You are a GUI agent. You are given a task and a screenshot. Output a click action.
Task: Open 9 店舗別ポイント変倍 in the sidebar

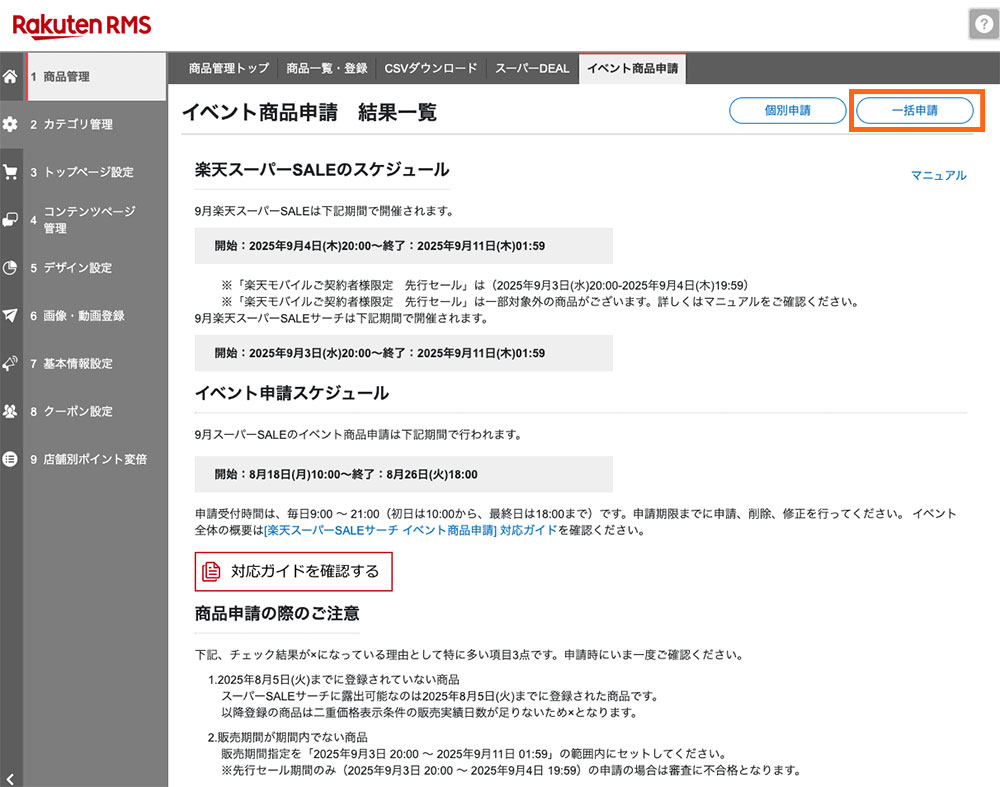96,459
